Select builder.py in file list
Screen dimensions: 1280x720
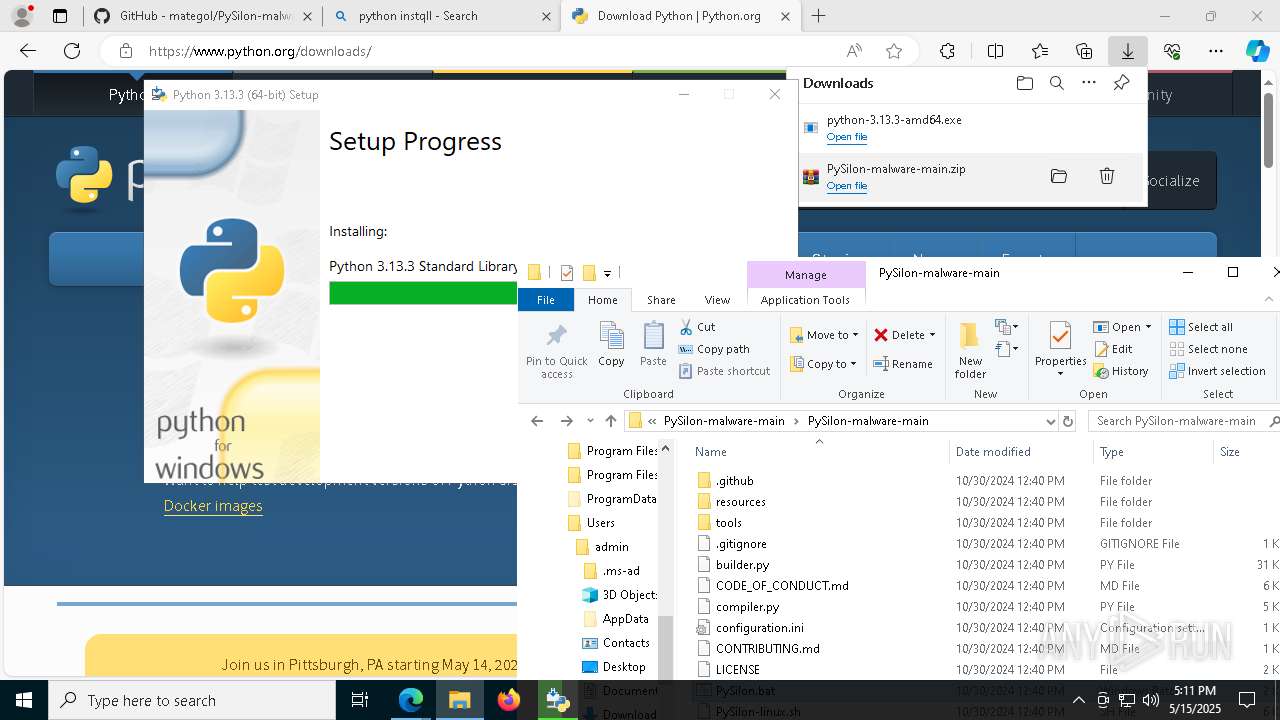tap(742, 565)
